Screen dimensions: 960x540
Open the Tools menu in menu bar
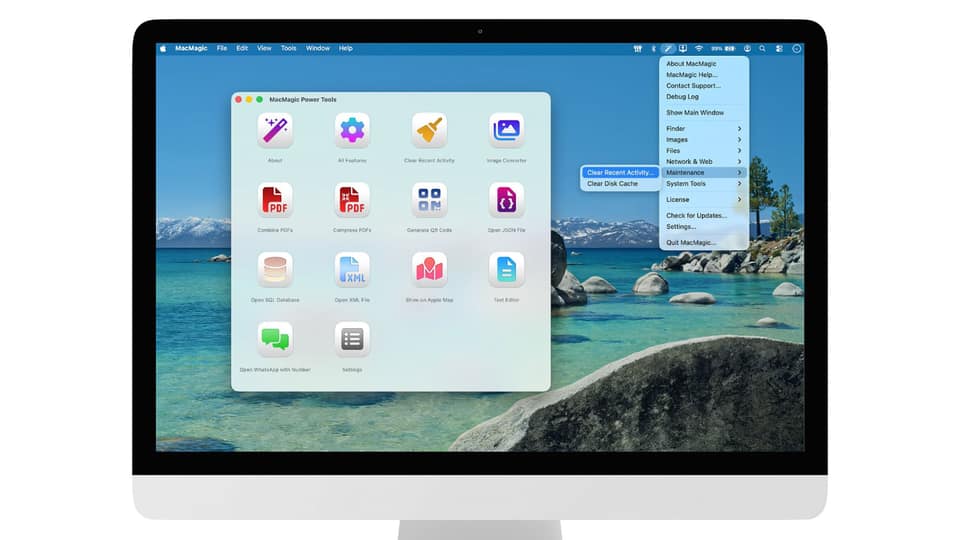tap(288, 48)
